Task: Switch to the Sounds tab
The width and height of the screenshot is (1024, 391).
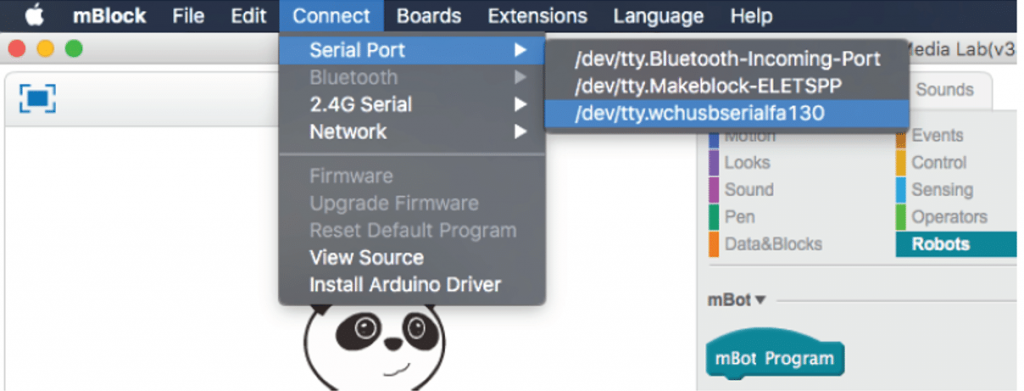Action: point(944,90)
